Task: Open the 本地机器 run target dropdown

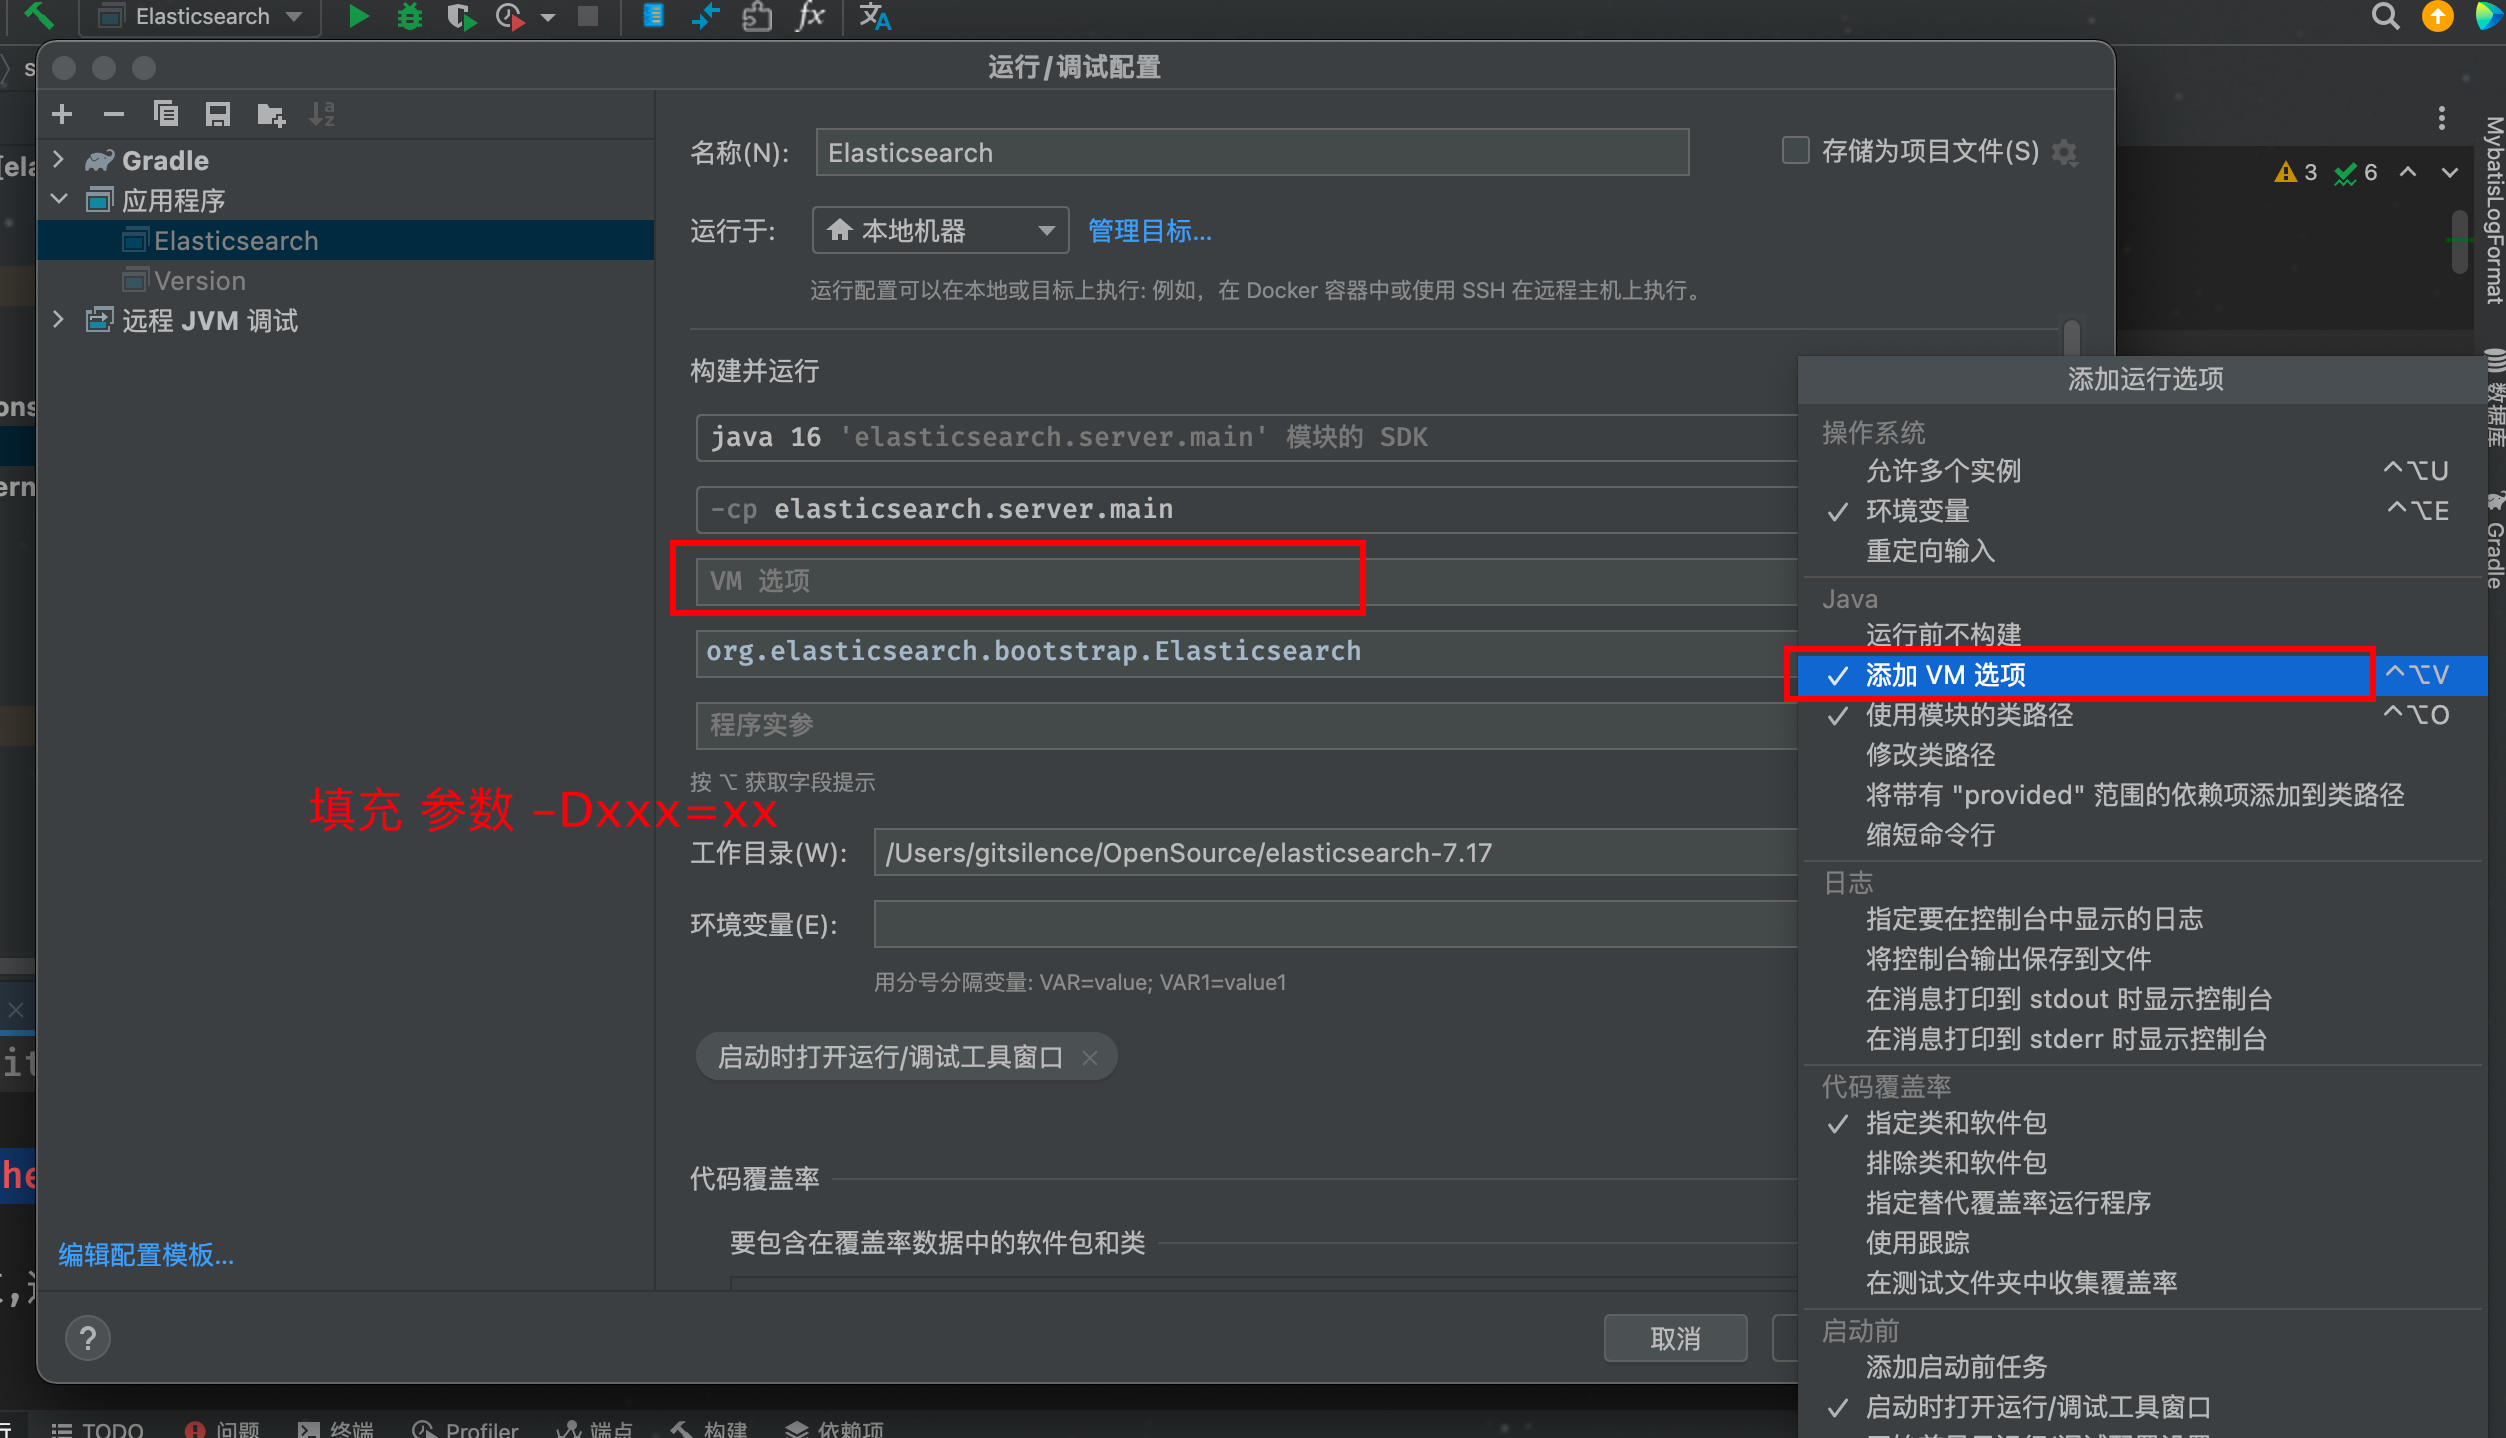Action: coord(940,231)
